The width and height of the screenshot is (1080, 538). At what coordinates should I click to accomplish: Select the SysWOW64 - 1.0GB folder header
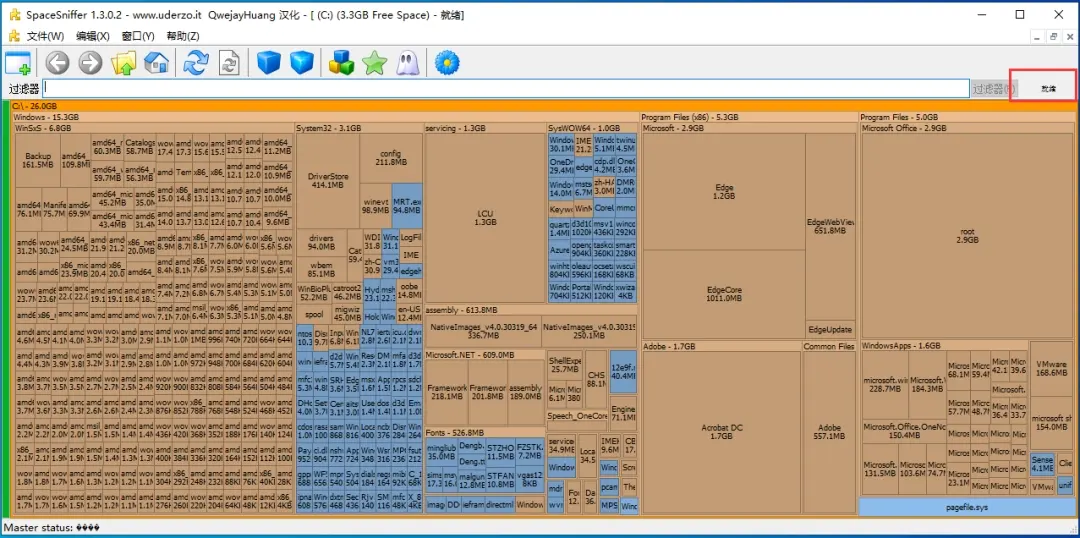(x=592, y=128)
